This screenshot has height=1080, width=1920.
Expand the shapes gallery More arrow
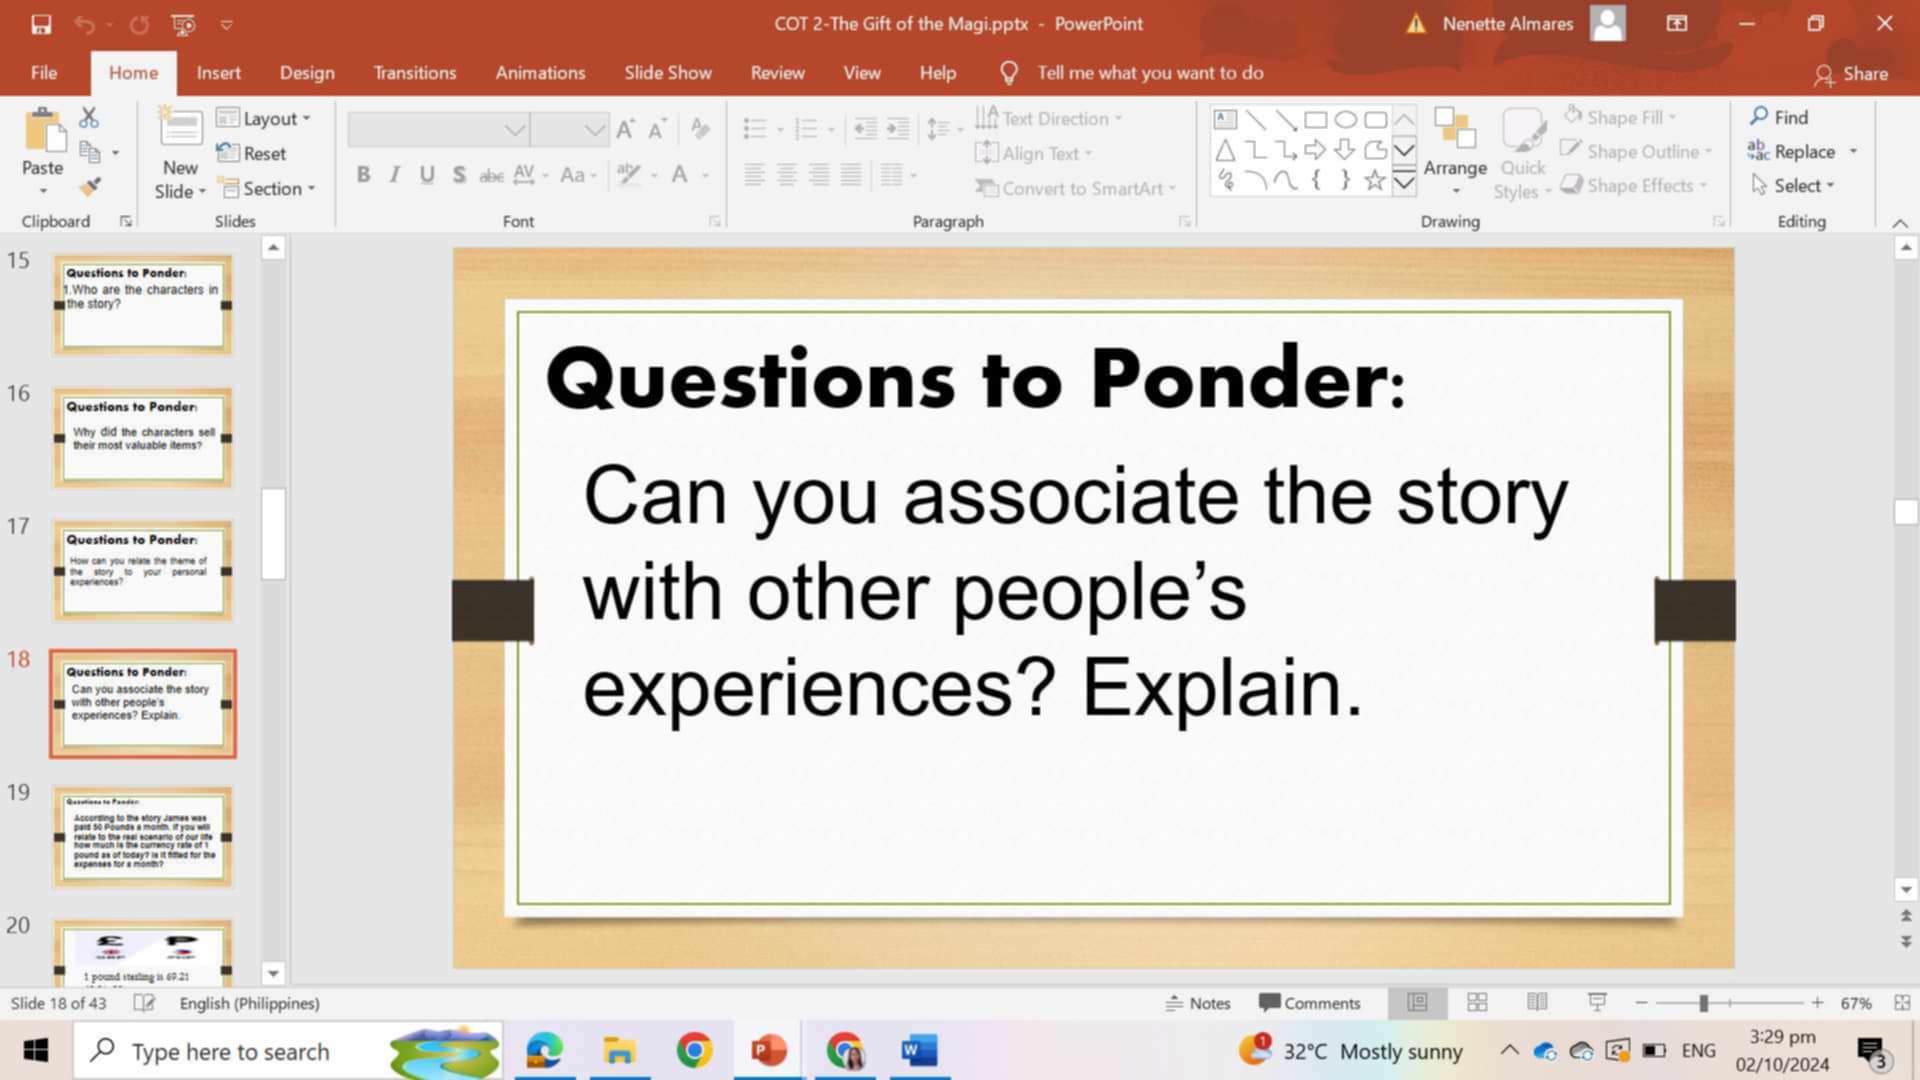click(x=1404, y=182)
